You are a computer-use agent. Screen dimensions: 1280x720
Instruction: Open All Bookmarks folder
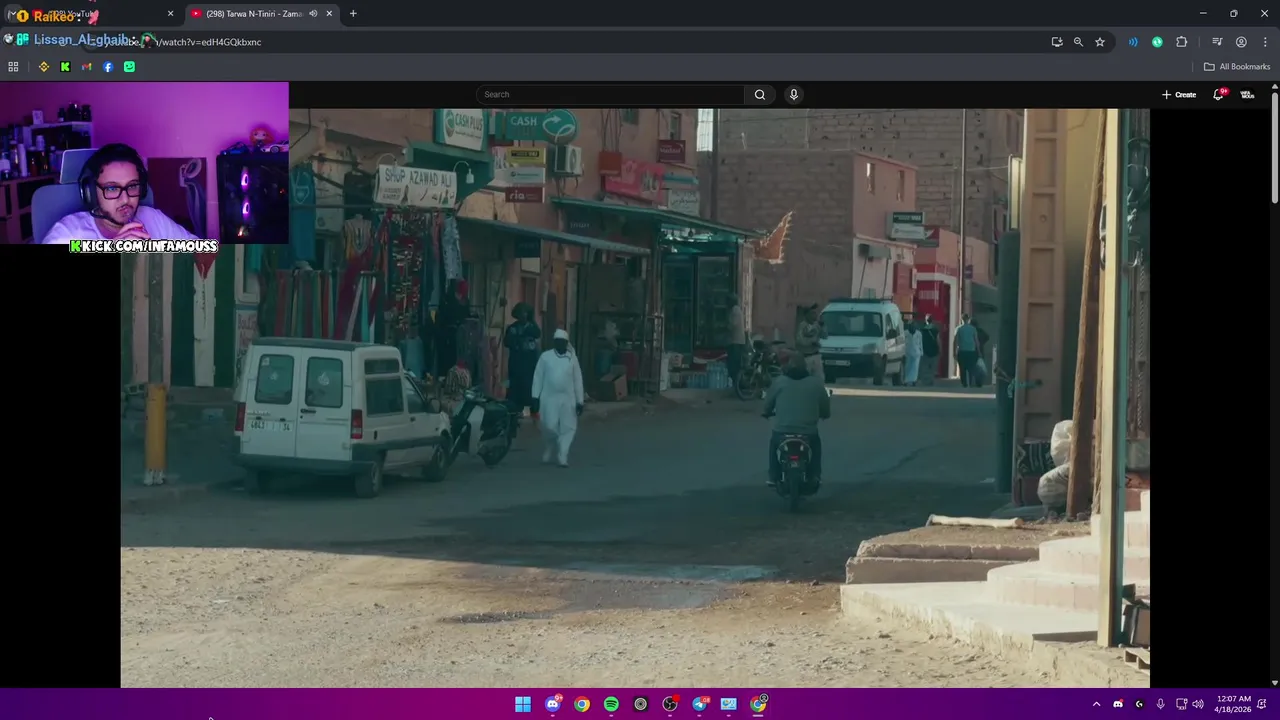tap(1237, 67)
